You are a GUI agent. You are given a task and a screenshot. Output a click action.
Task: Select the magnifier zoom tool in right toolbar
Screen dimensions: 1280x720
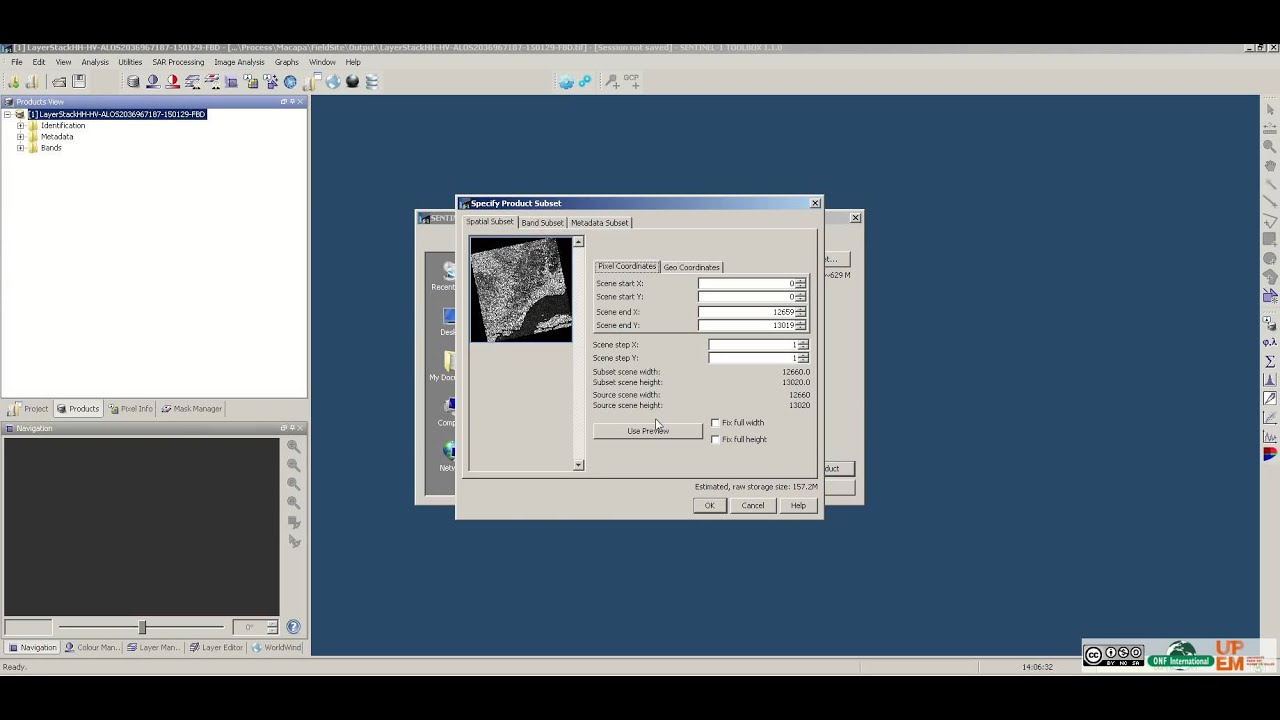point(1270,146)
